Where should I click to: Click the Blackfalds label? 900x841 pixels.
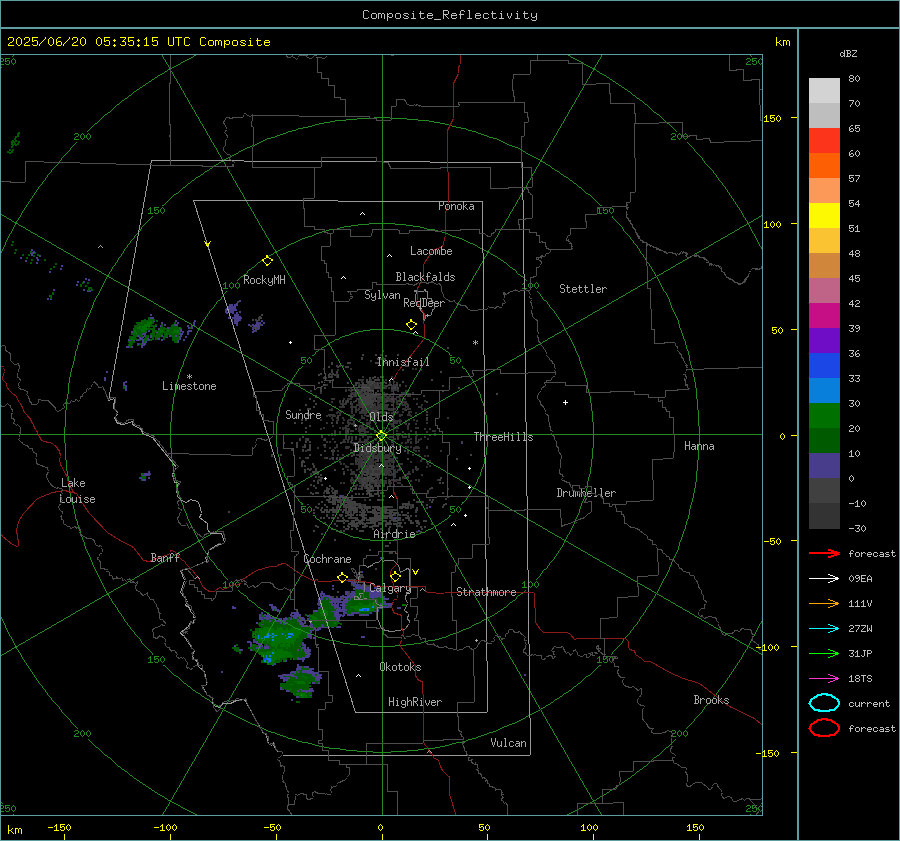pos(425,277)
